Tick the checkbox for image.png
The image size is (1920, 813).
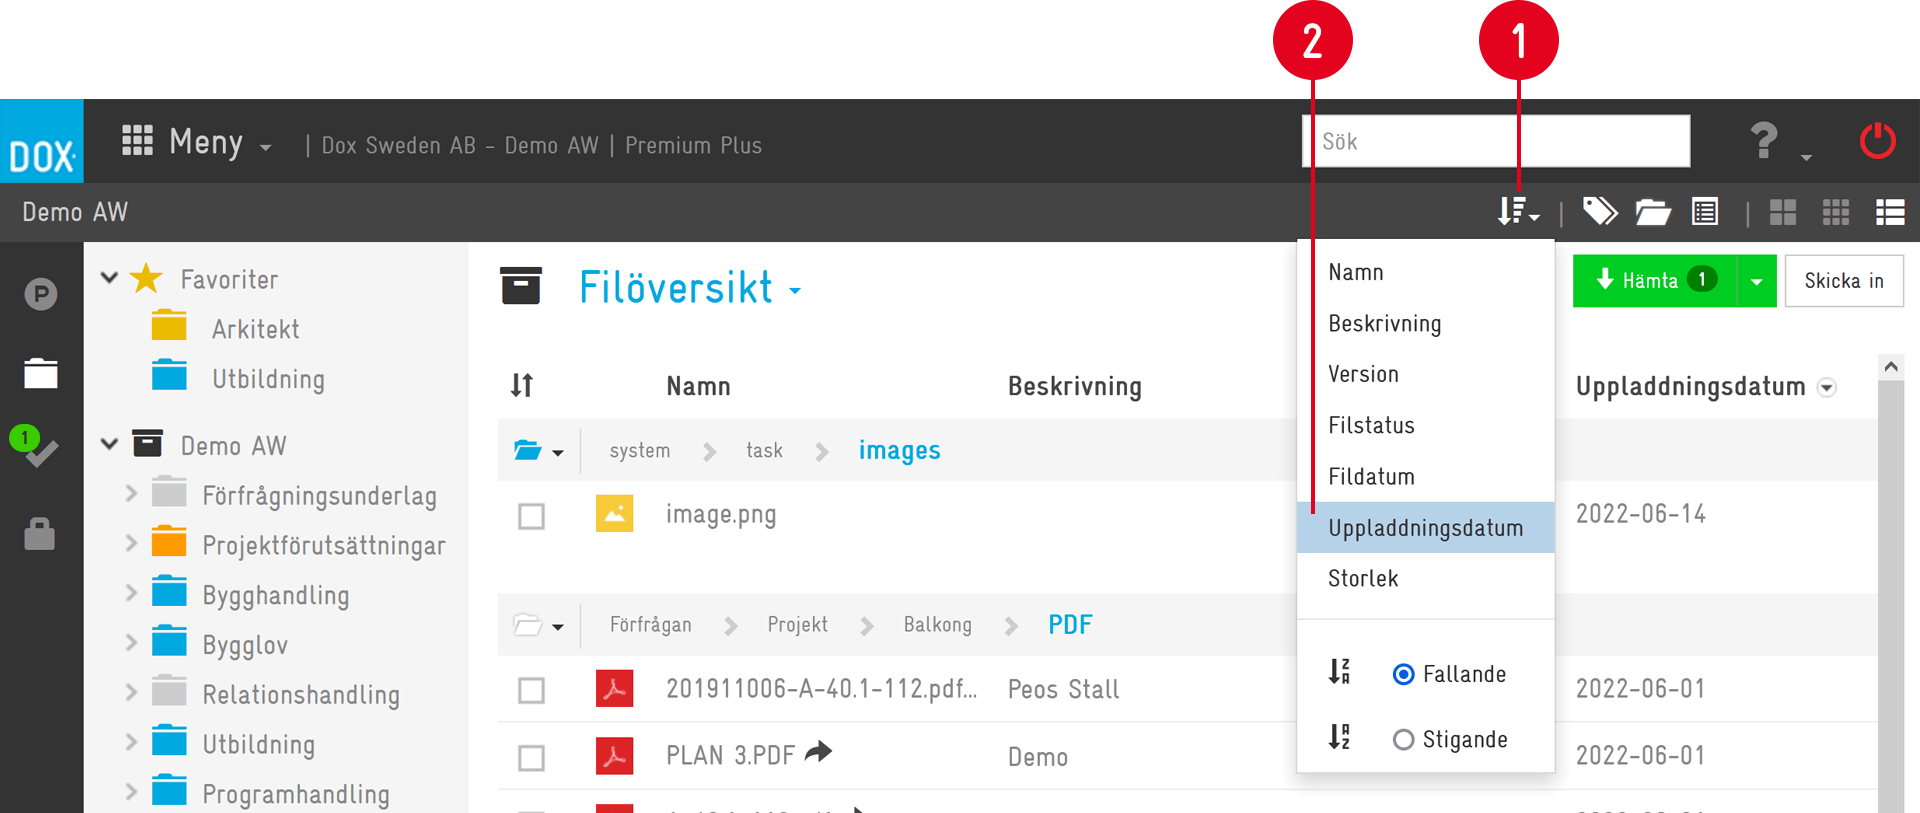(531, 516)
